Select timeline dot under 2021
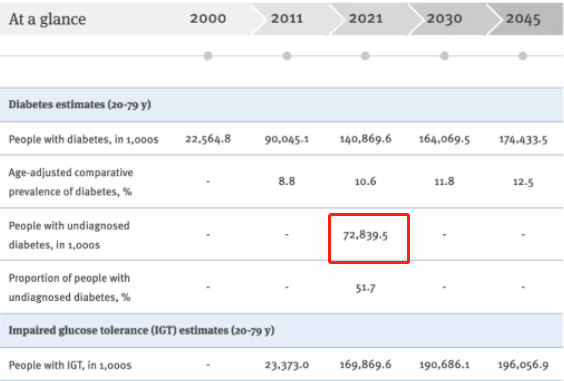 click(365, 56)
